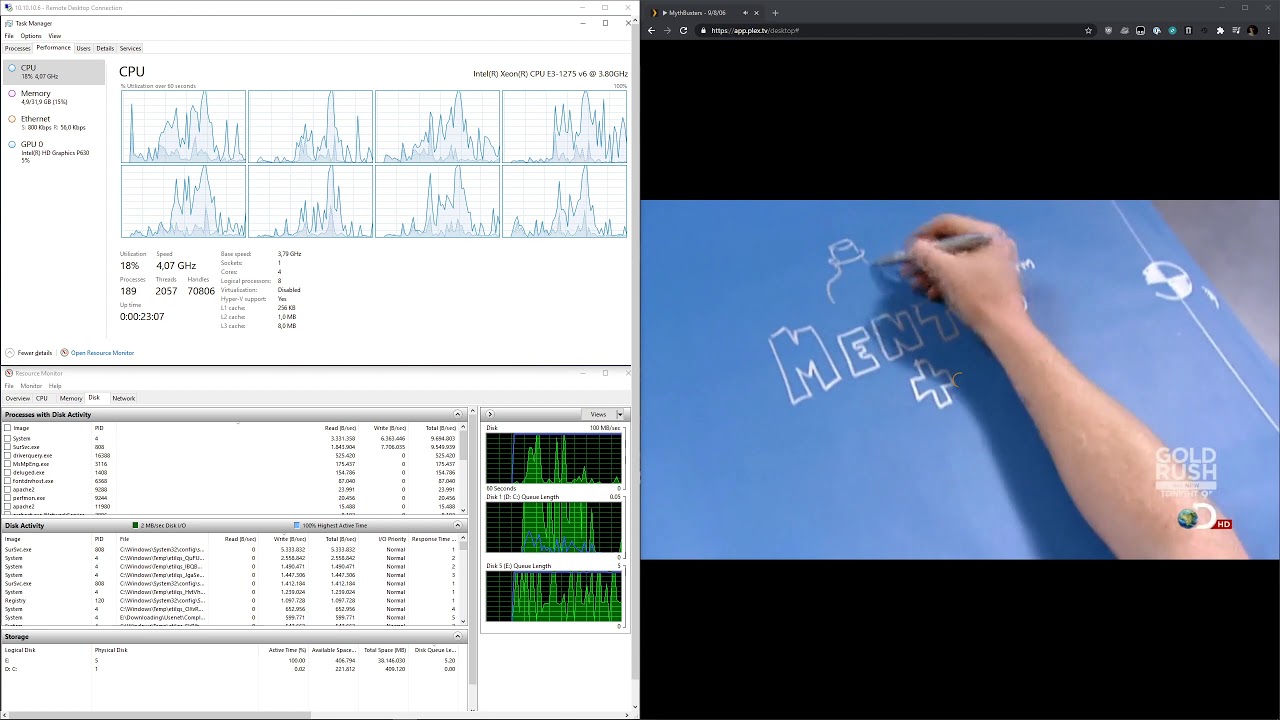Close the MythBusters tab
Screen dimensions: 1280x720
tap(757, 13)
